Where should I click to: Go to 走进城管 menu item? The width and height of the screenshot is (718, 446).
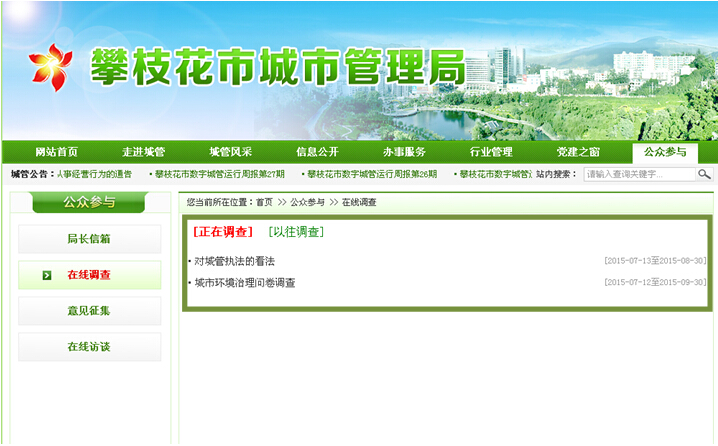click(143, 152)
